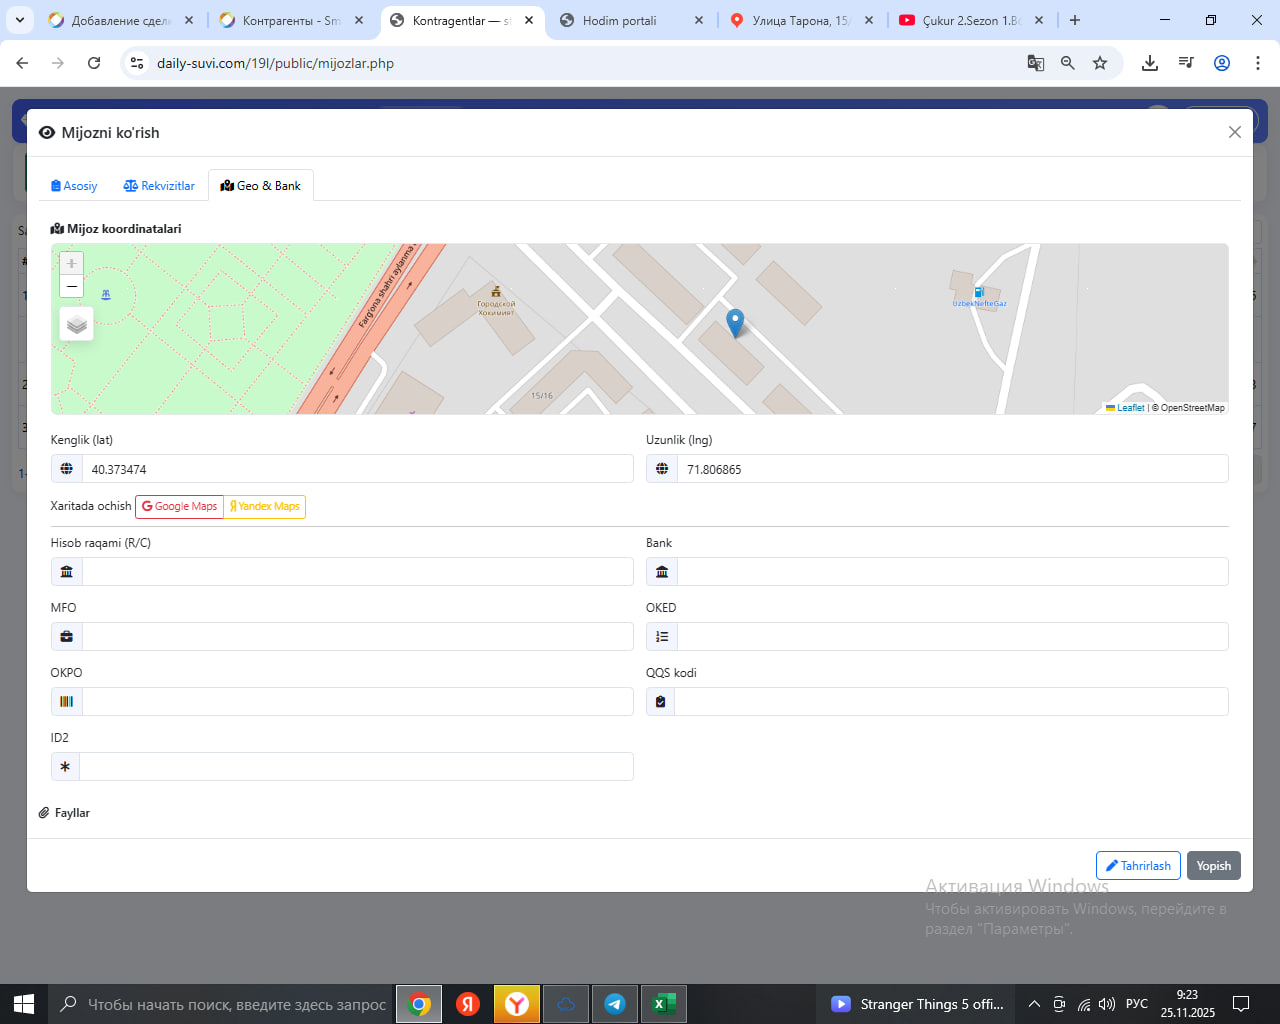Click the Hisob raqami input field
The image size is (1280, 1024).
click(x=357, y=572)
